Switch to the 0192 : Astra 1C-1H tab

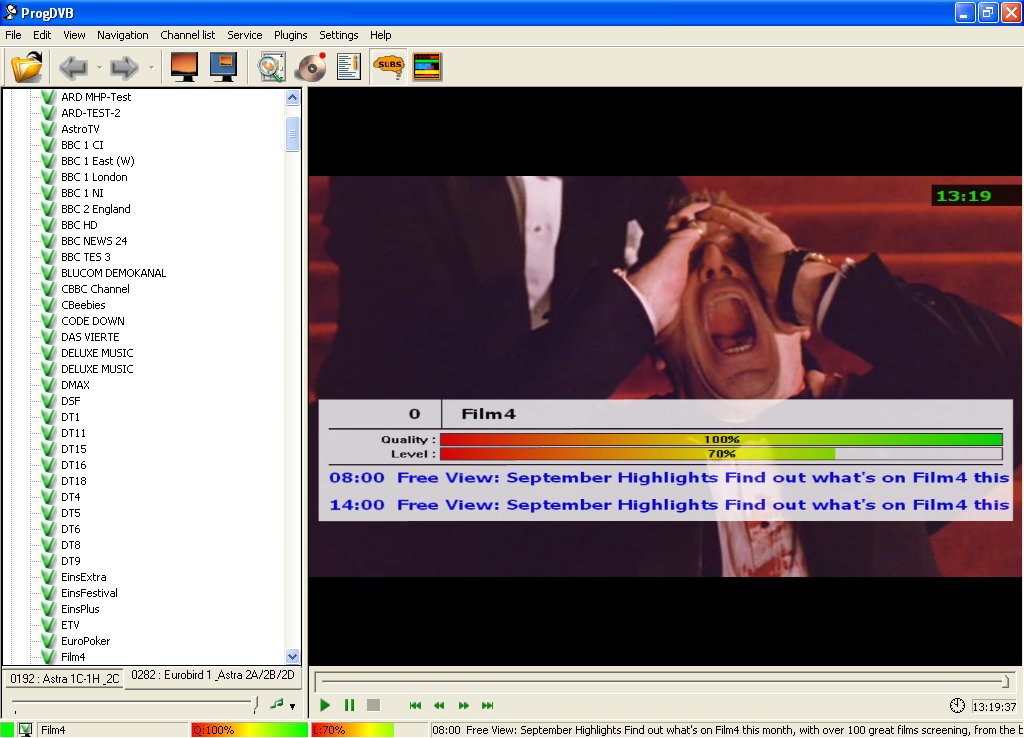click(65, 679)
